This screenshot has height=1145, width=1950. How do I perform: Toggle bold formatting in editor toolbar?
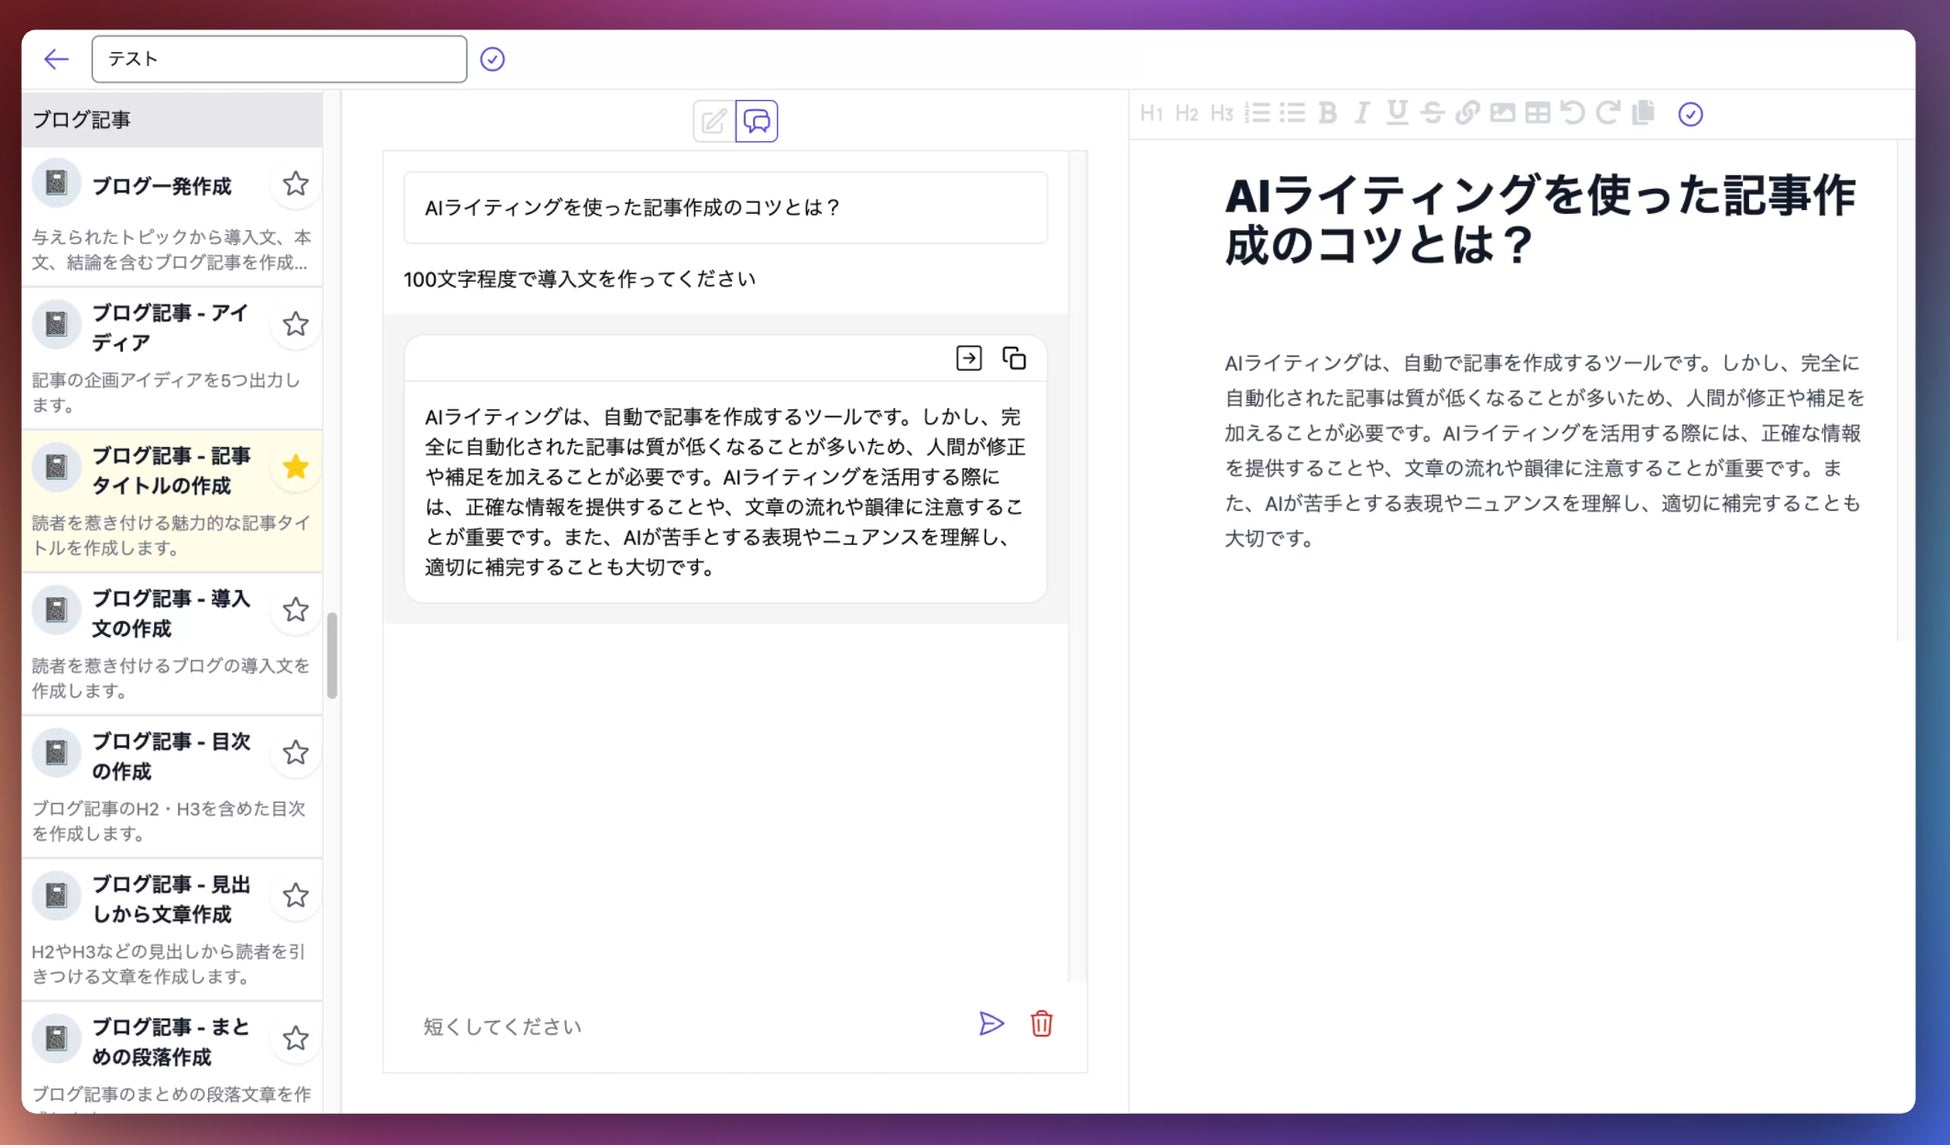[x=1327, y=113]
